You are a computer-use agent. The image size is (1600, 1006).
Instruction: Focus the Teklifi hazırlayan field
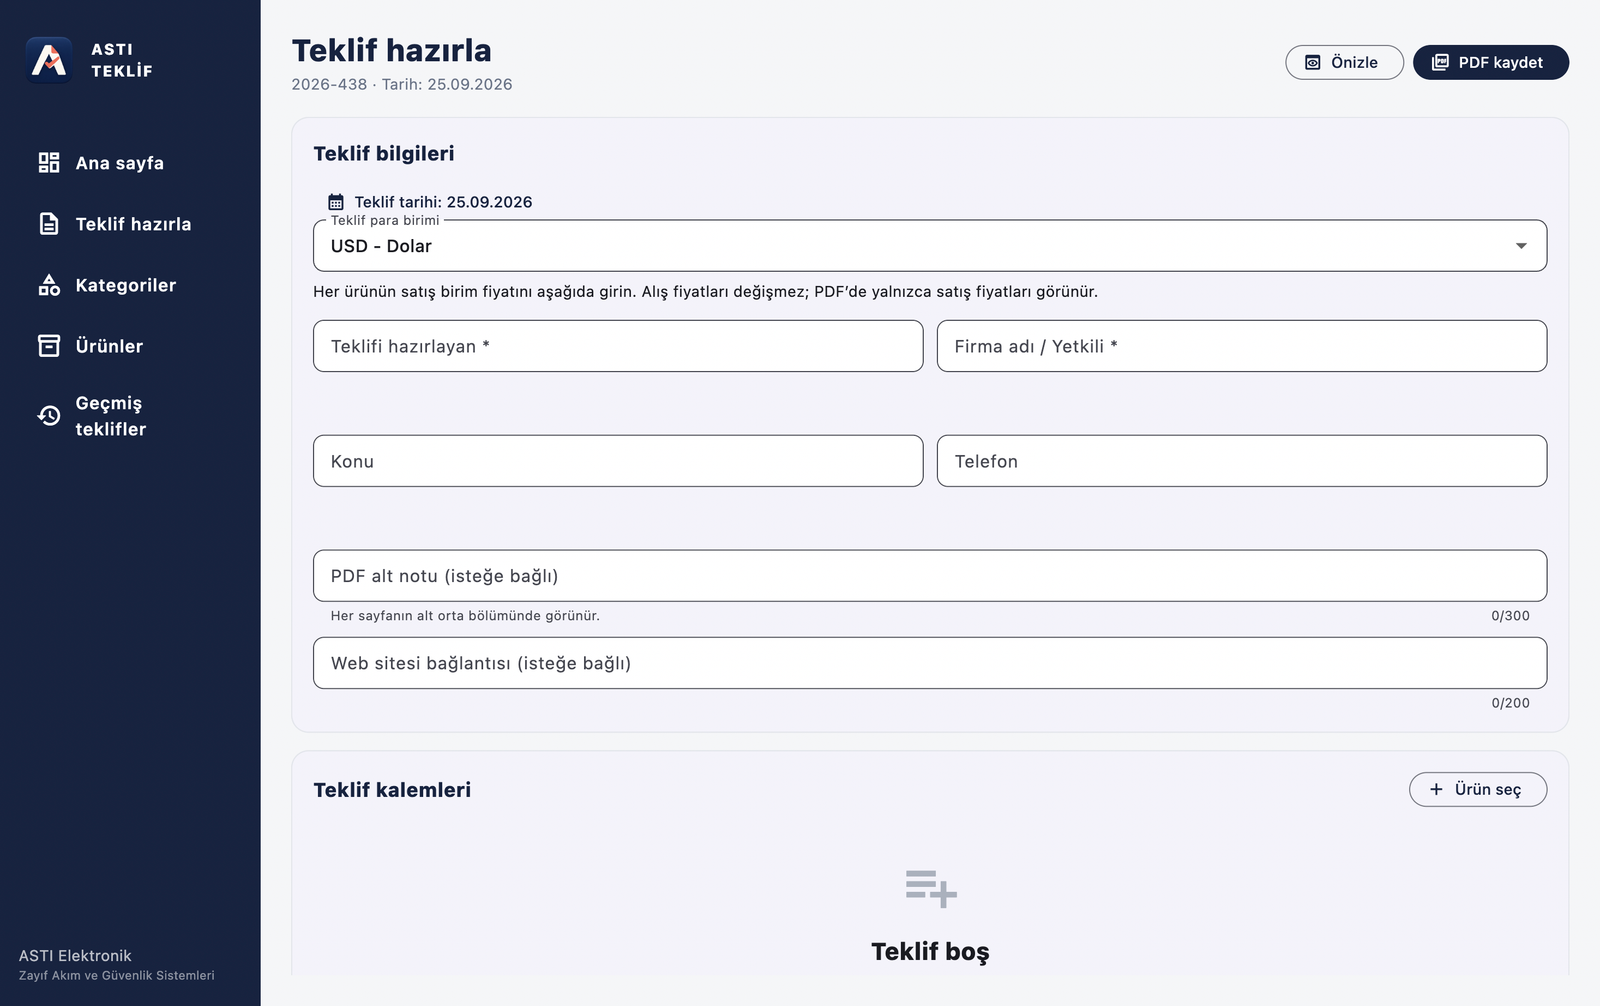[x=618, y=346]
